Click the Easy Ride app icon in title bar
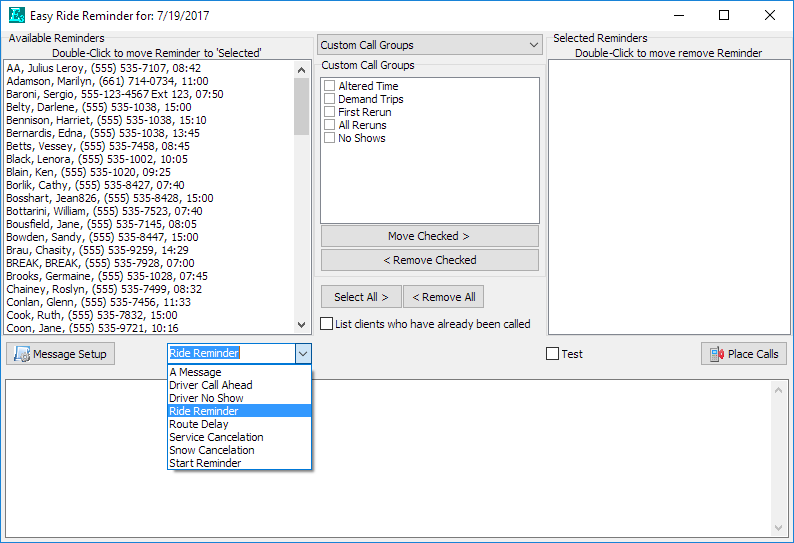Viewport: 794px width, 543px height. pos(17,15)
